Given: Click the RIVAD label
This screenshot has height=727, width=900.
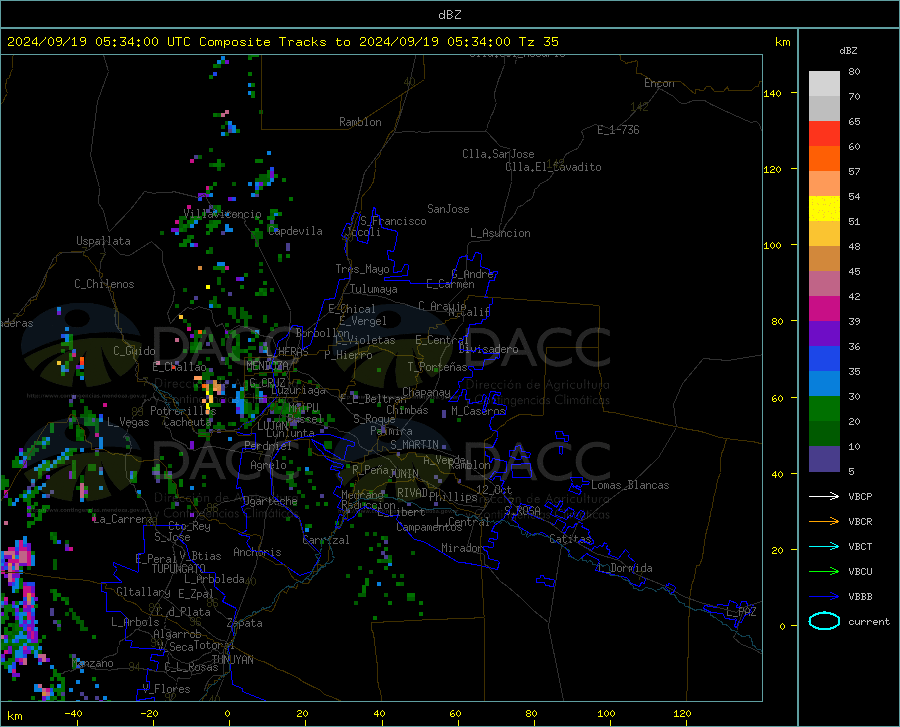Looking at the screenshot, I should tap(412, 493).
